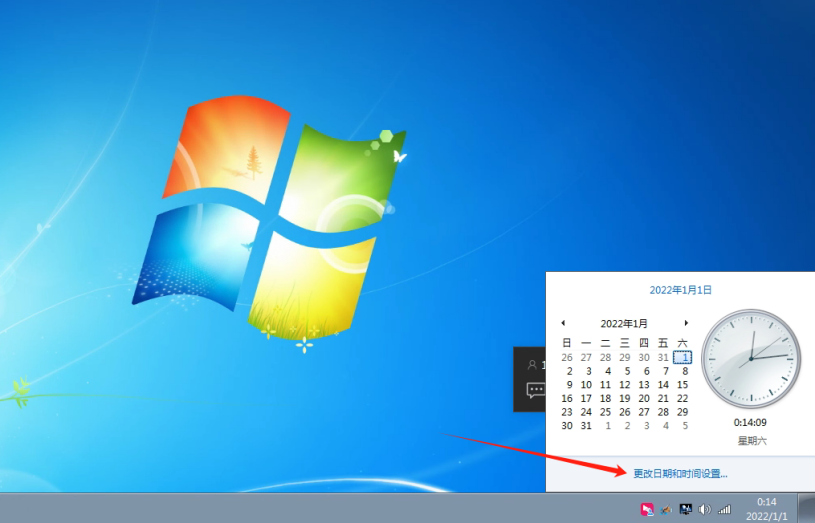Select January 18 in the calendar
The image size is (815, 523).
[606, 398]
